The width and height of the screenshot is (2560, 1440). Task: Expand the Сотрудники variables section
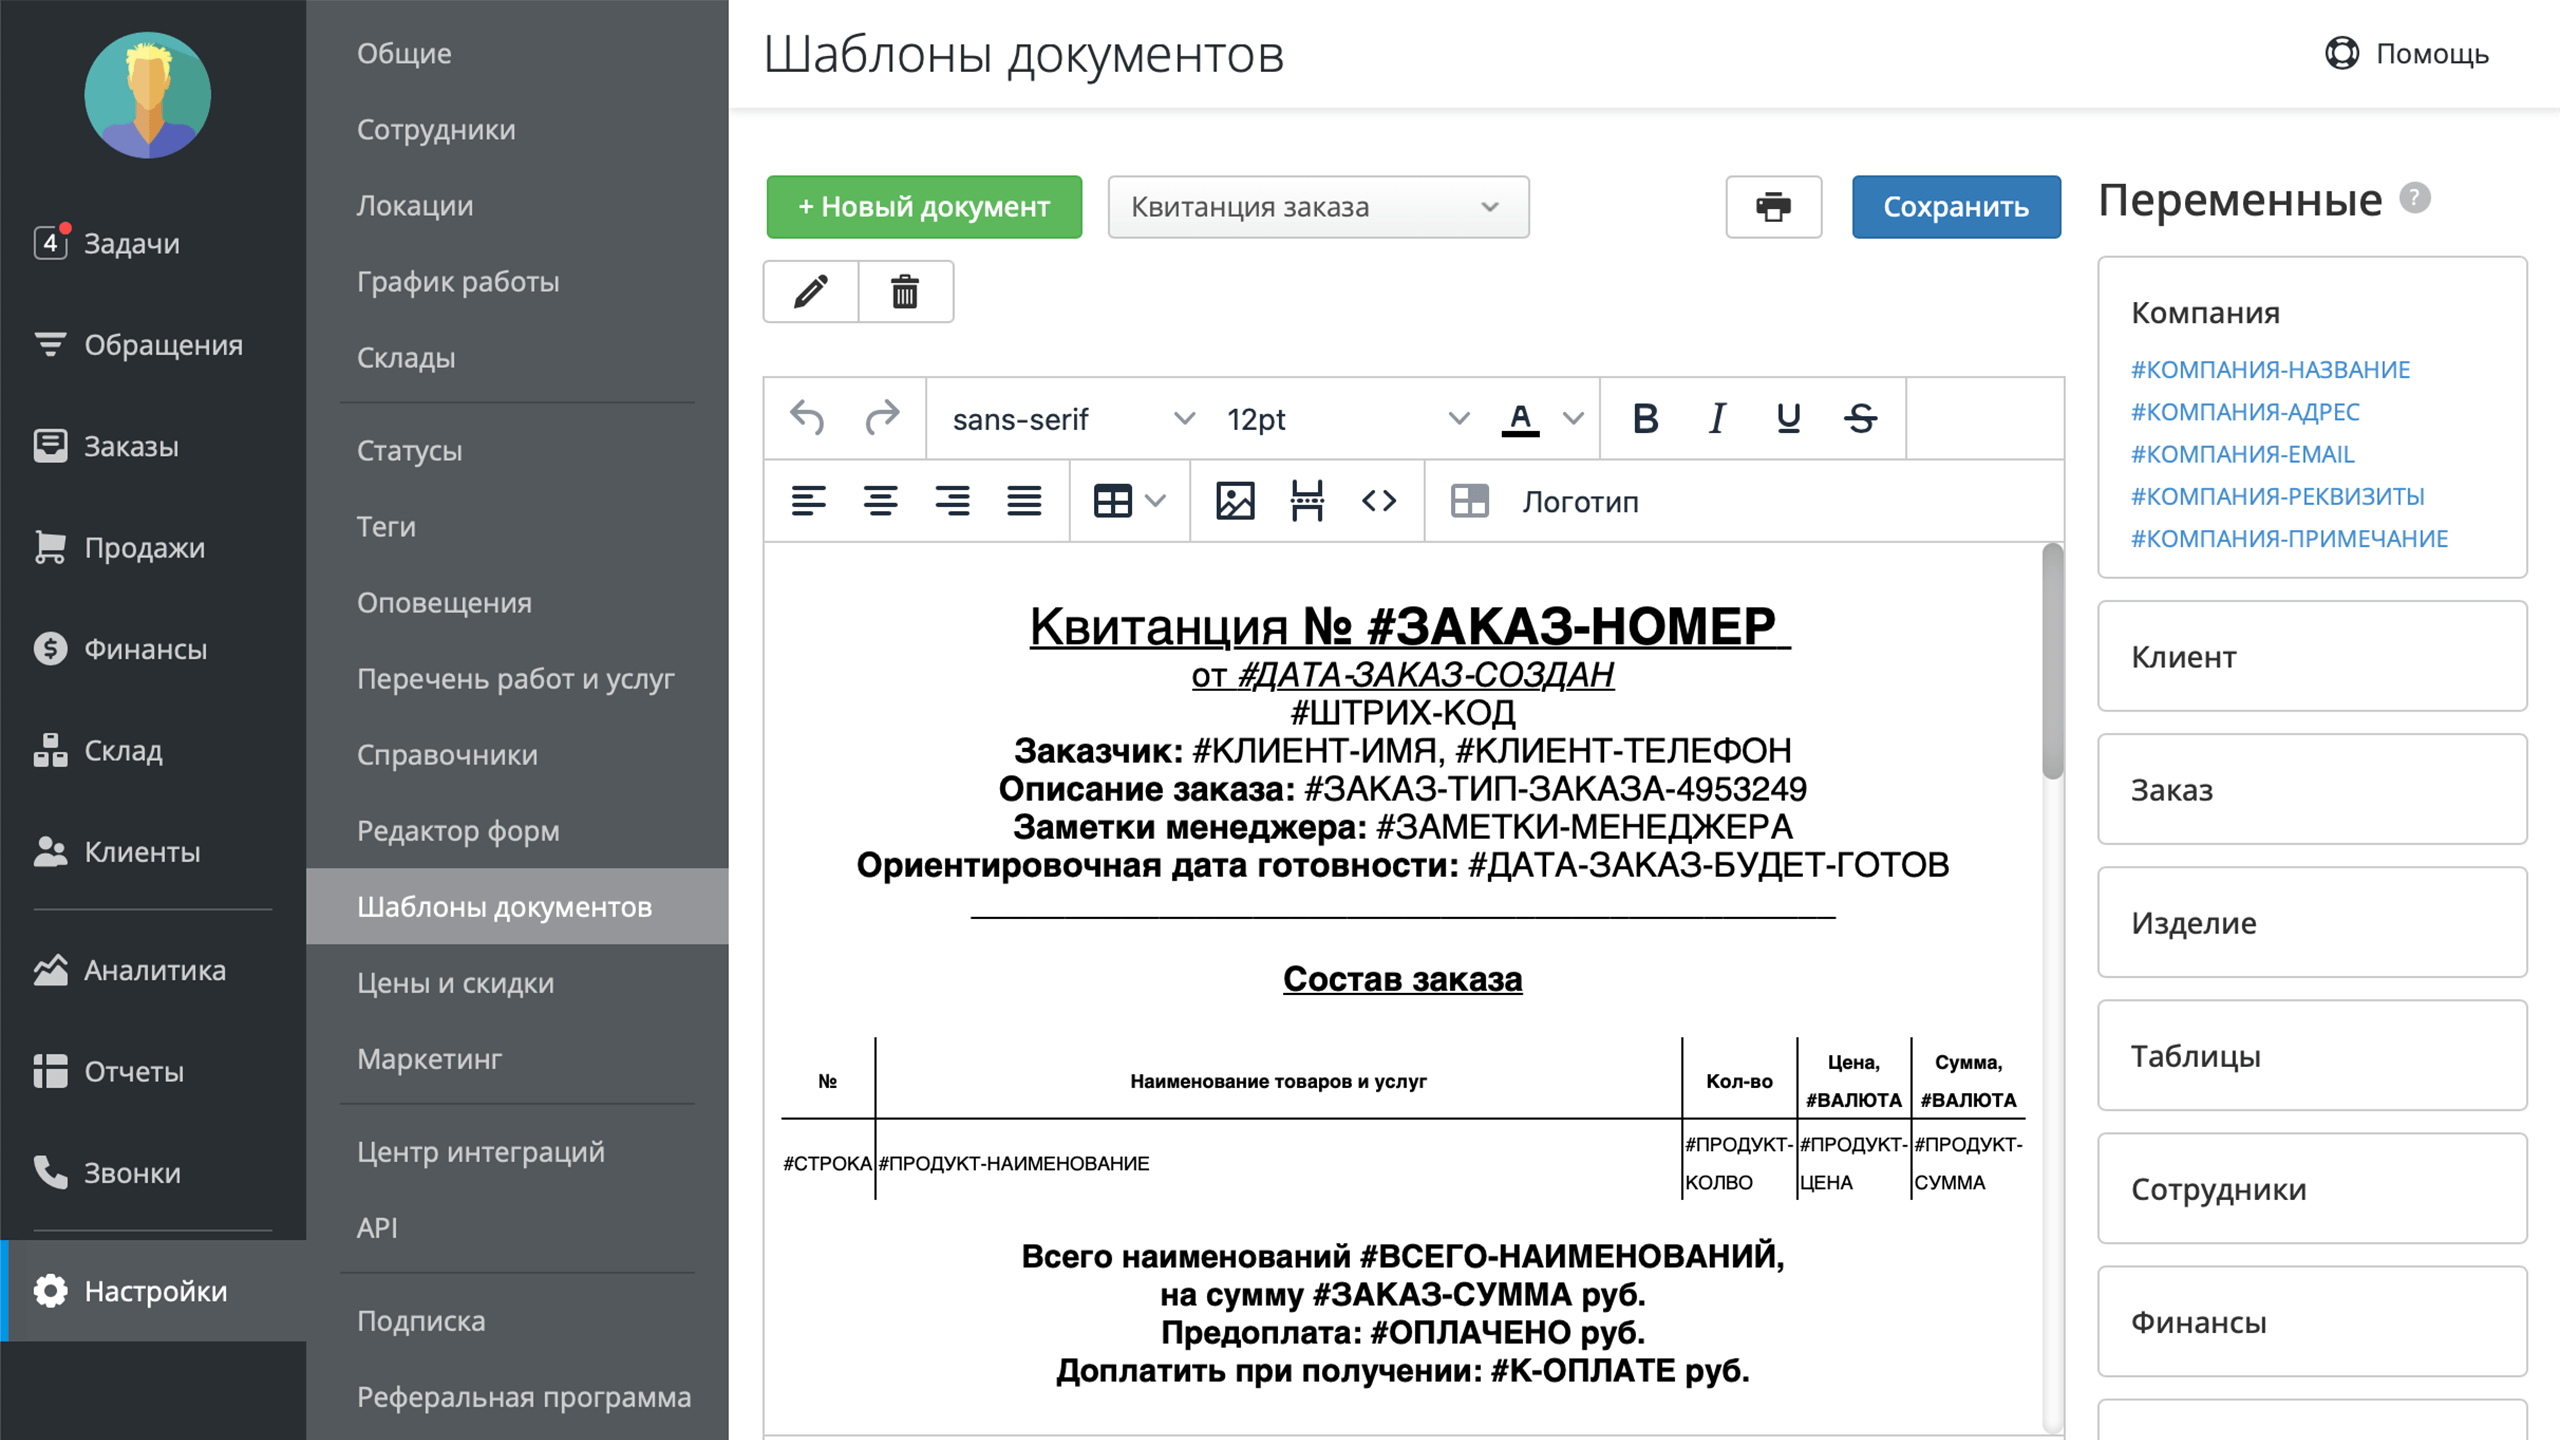[x=2312, y=1188]
